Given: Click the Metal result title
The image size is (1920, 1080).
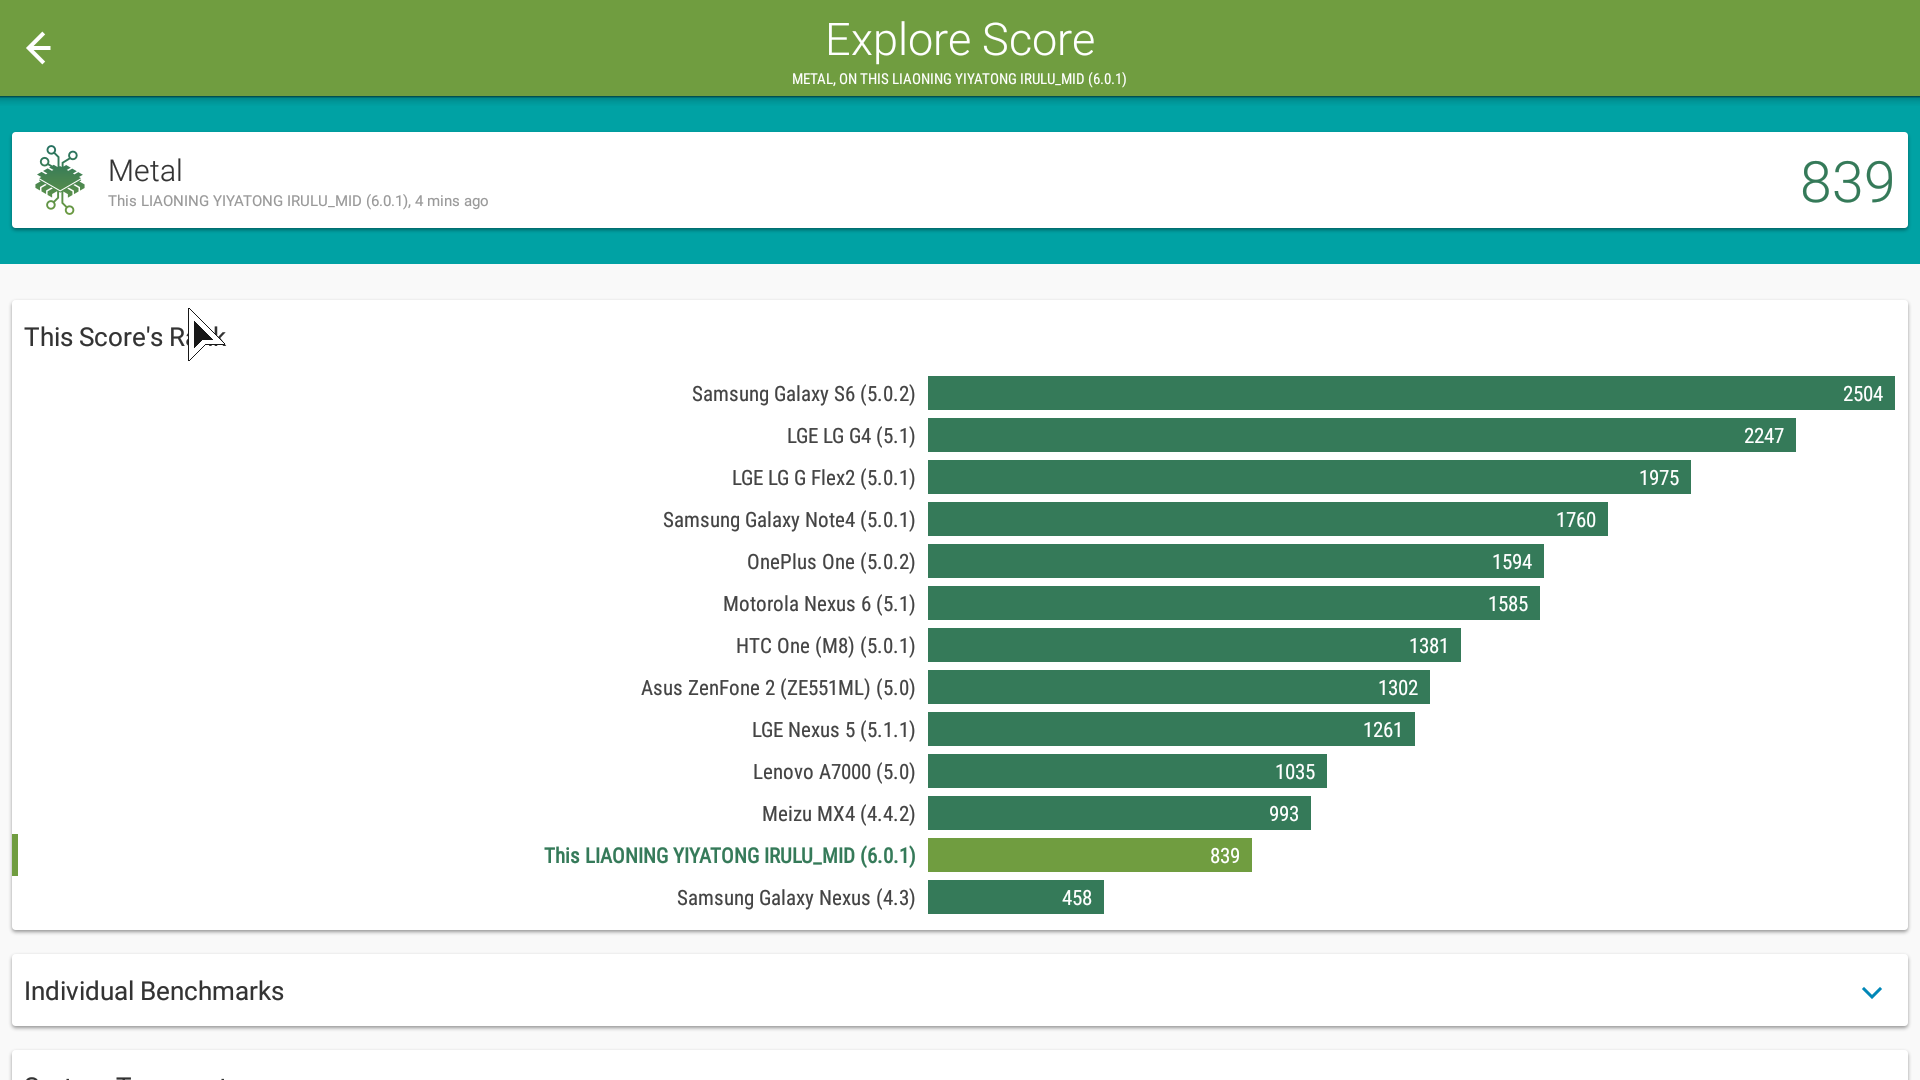Looking at the screenshot, I should pos(145,171).
